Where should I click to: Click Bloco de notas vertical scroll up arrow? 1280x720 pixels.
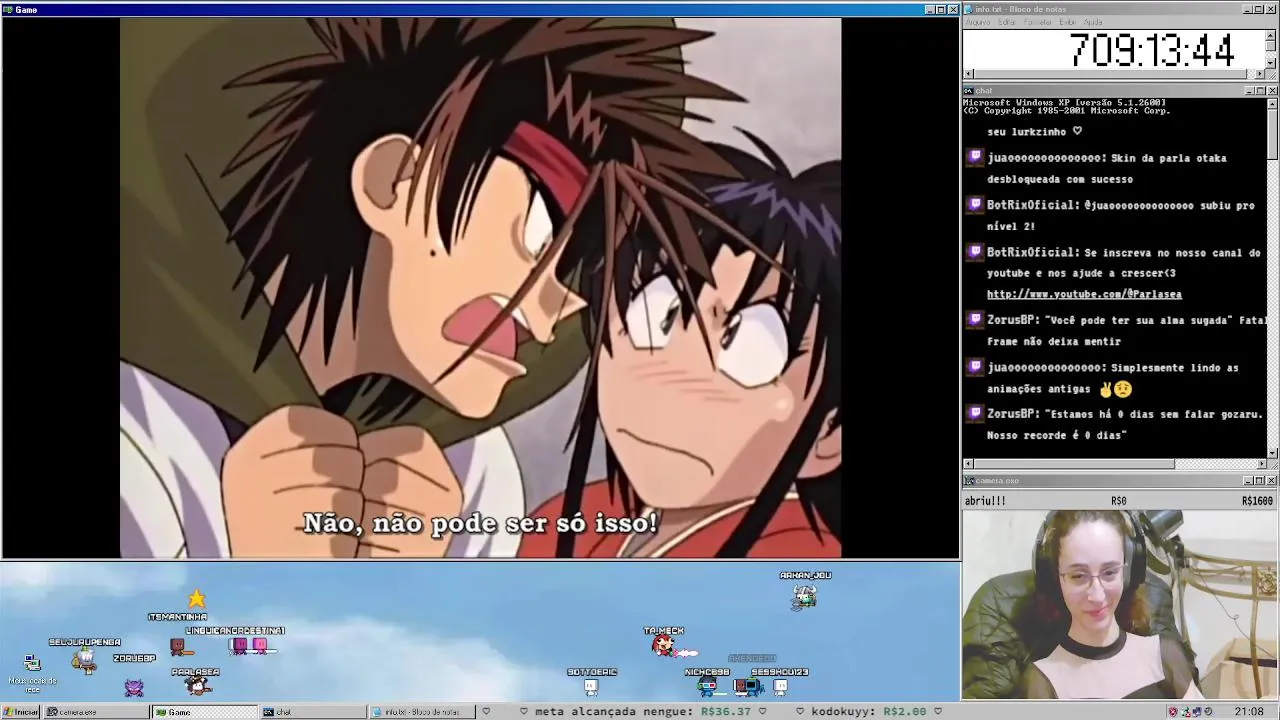click(1272, 35)
